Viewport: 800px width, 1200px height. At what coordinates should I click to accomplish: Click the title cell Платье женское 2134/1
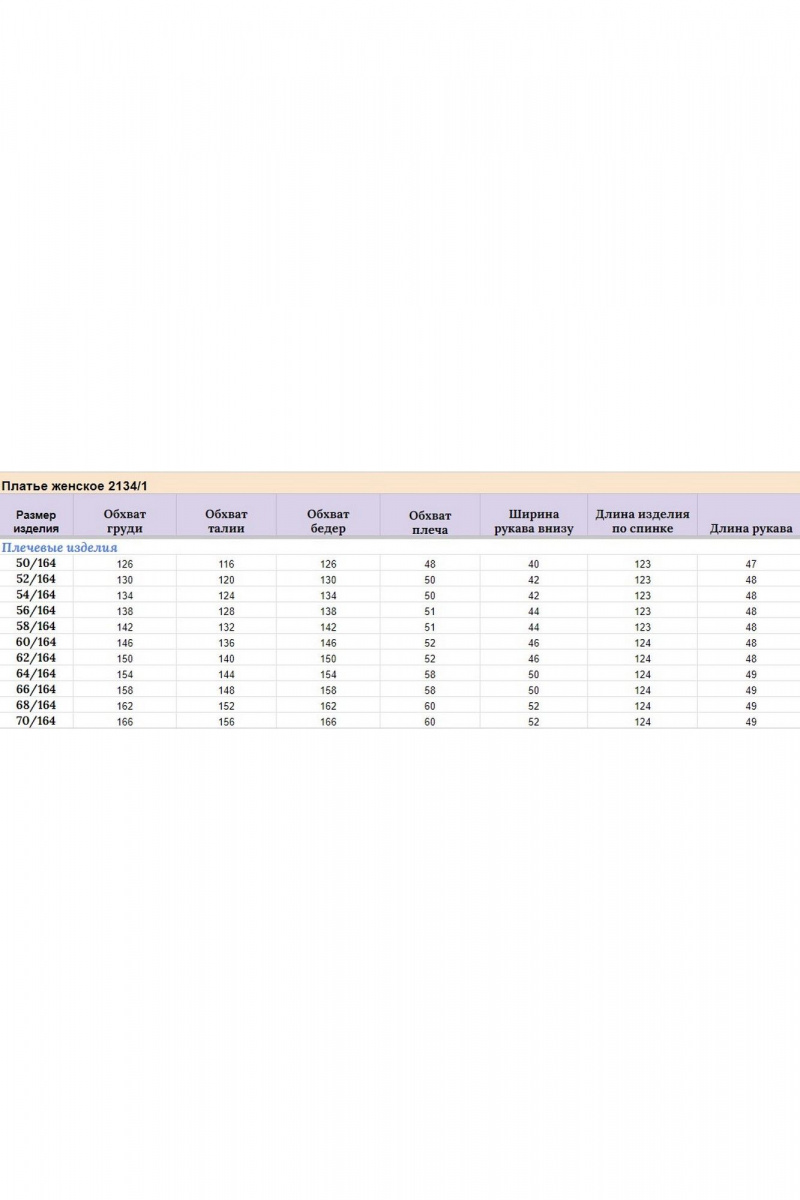(75, 486)
